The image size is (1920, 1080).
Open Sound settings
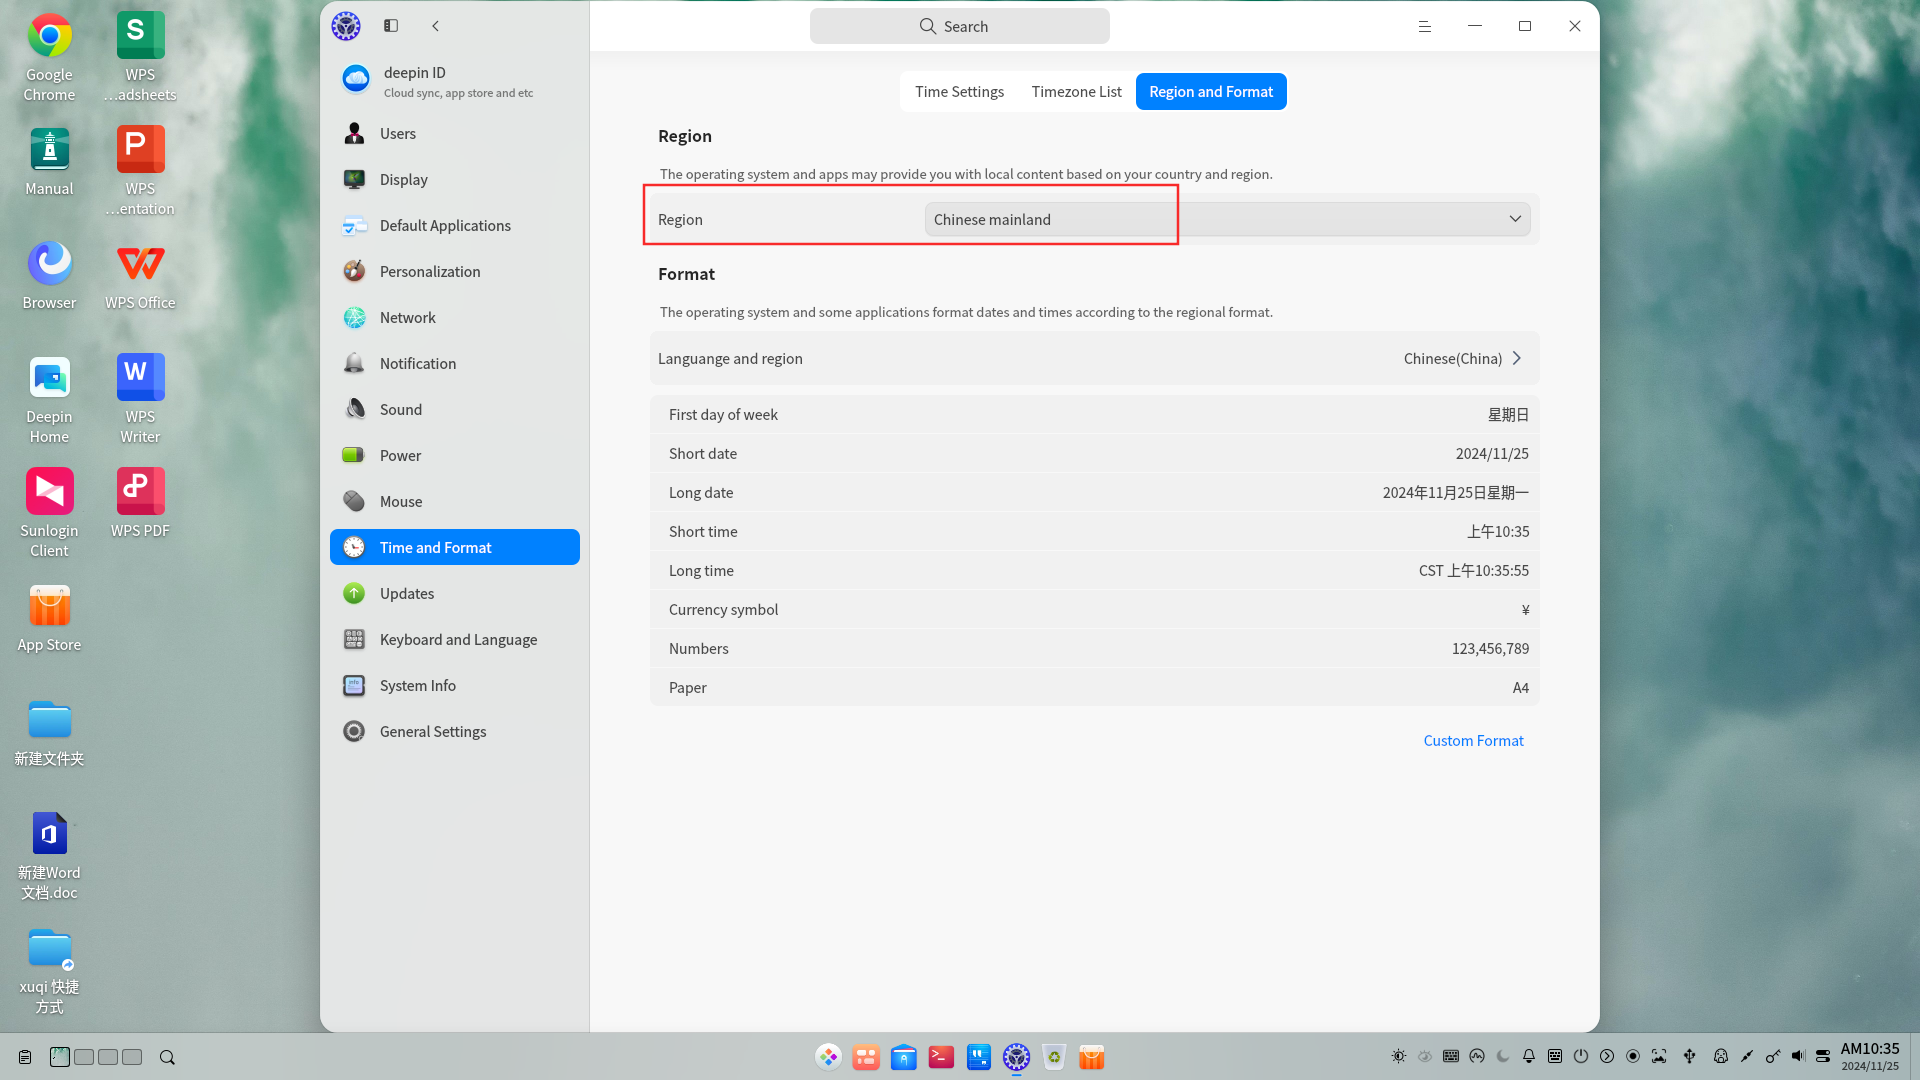tap(455, 409)
